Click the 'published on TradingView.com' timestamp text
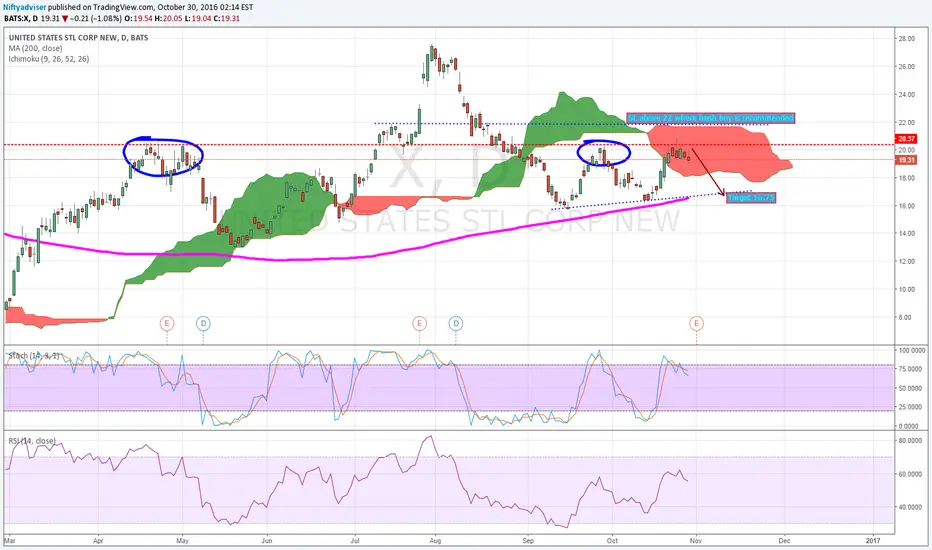This screenshot has width=932, height=550. click(x=150, y=7)
